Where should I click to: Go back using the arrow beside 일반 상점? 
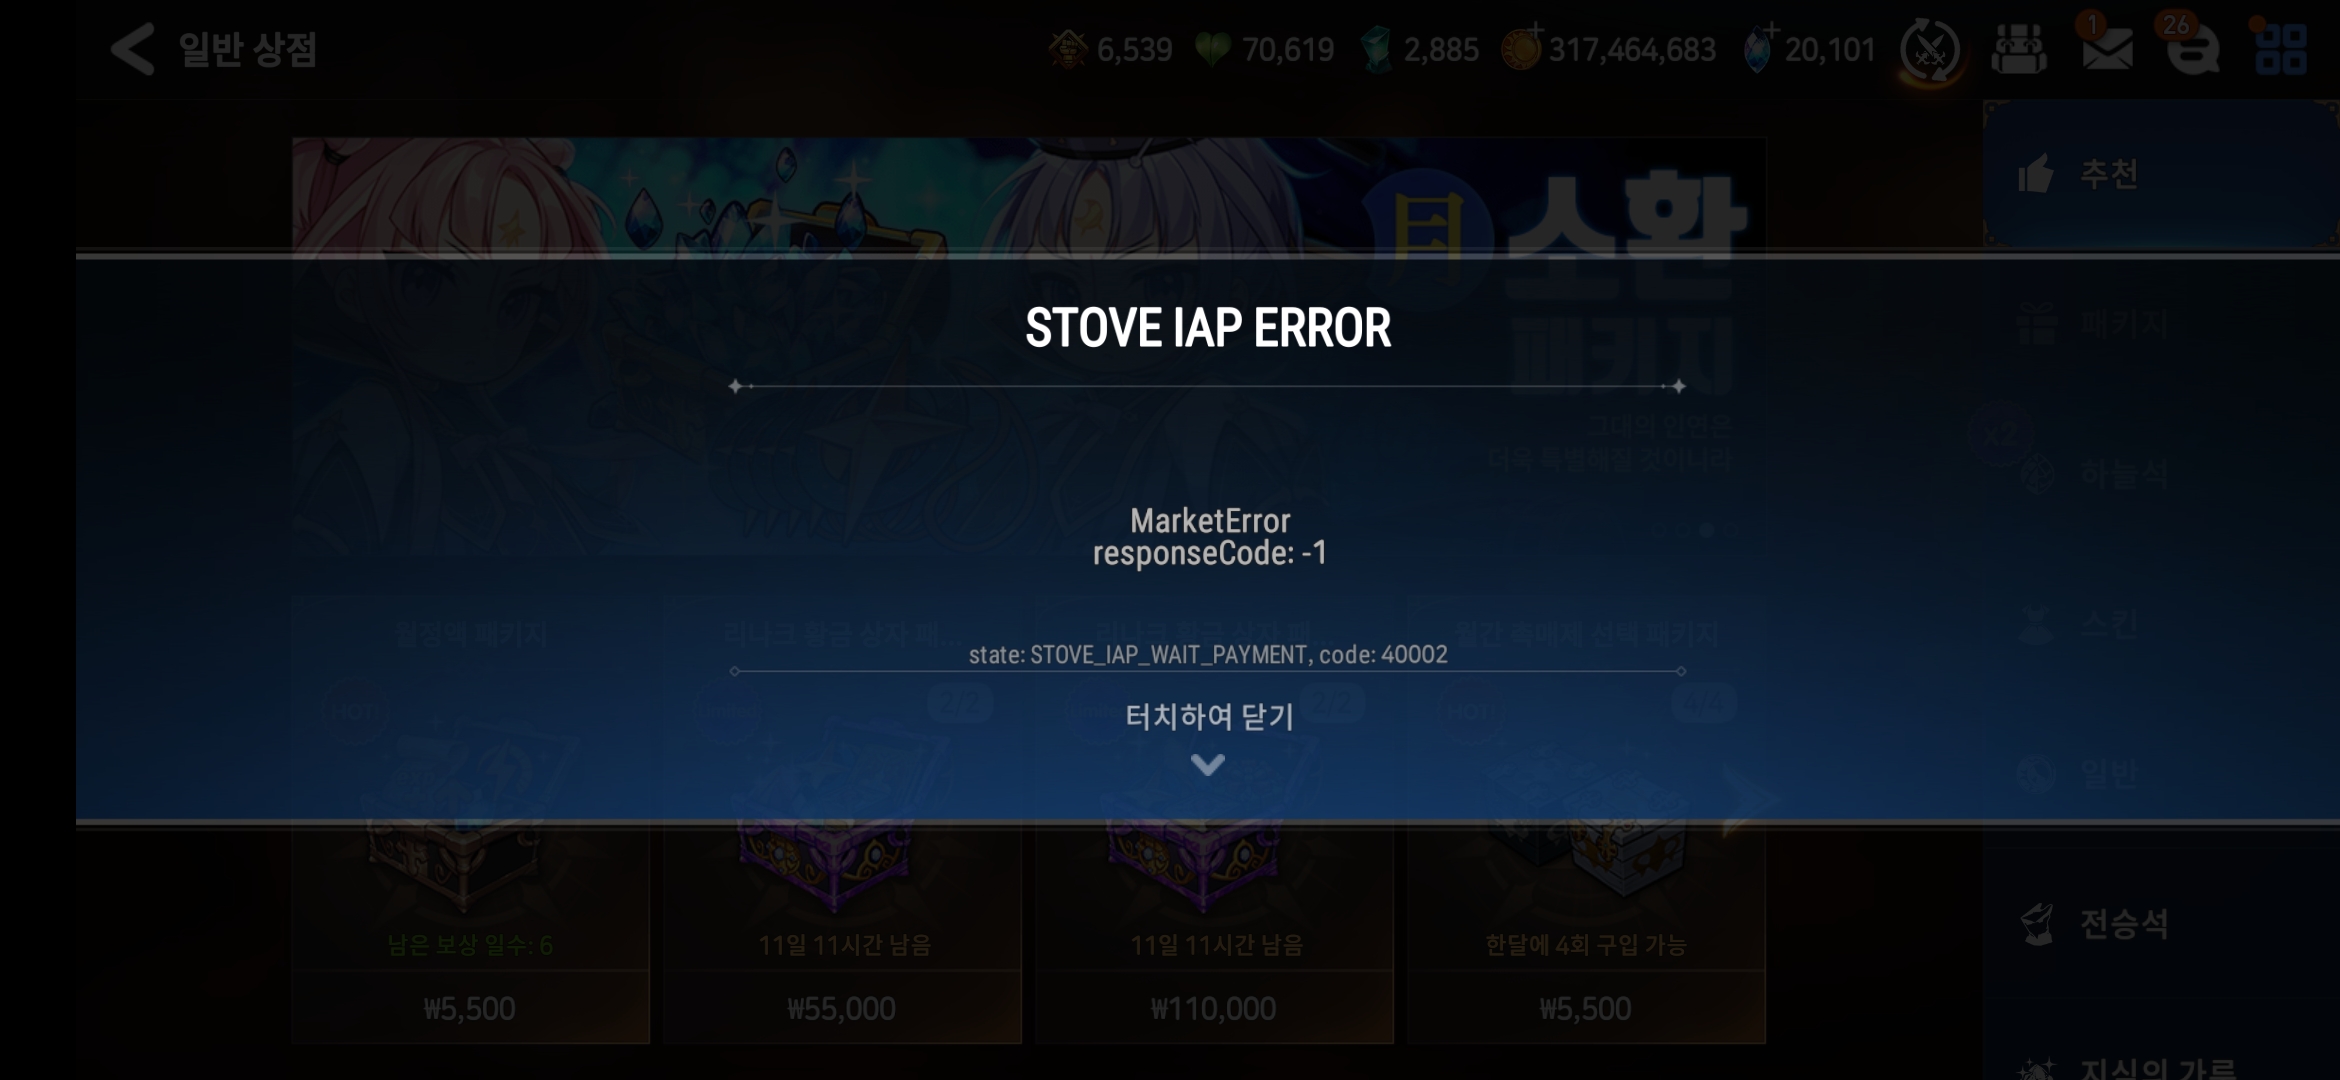pos(133,49)
